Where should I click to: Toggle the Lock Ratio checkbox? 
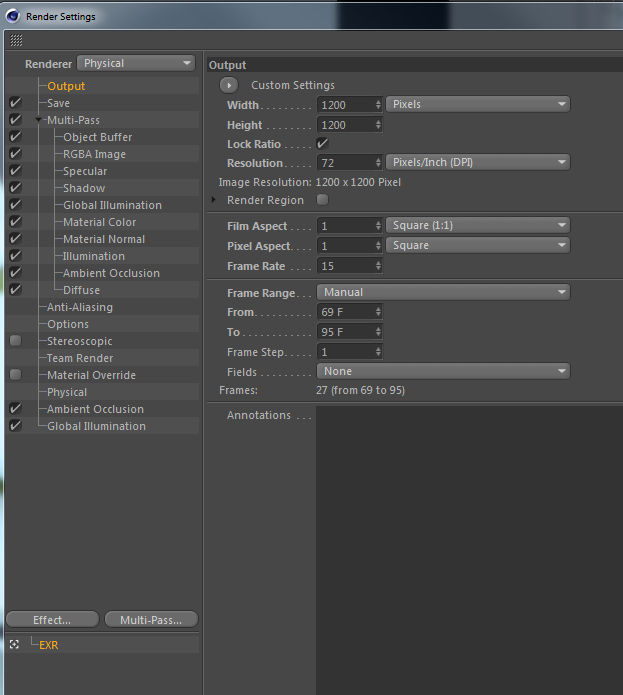(x=322, y=144)
